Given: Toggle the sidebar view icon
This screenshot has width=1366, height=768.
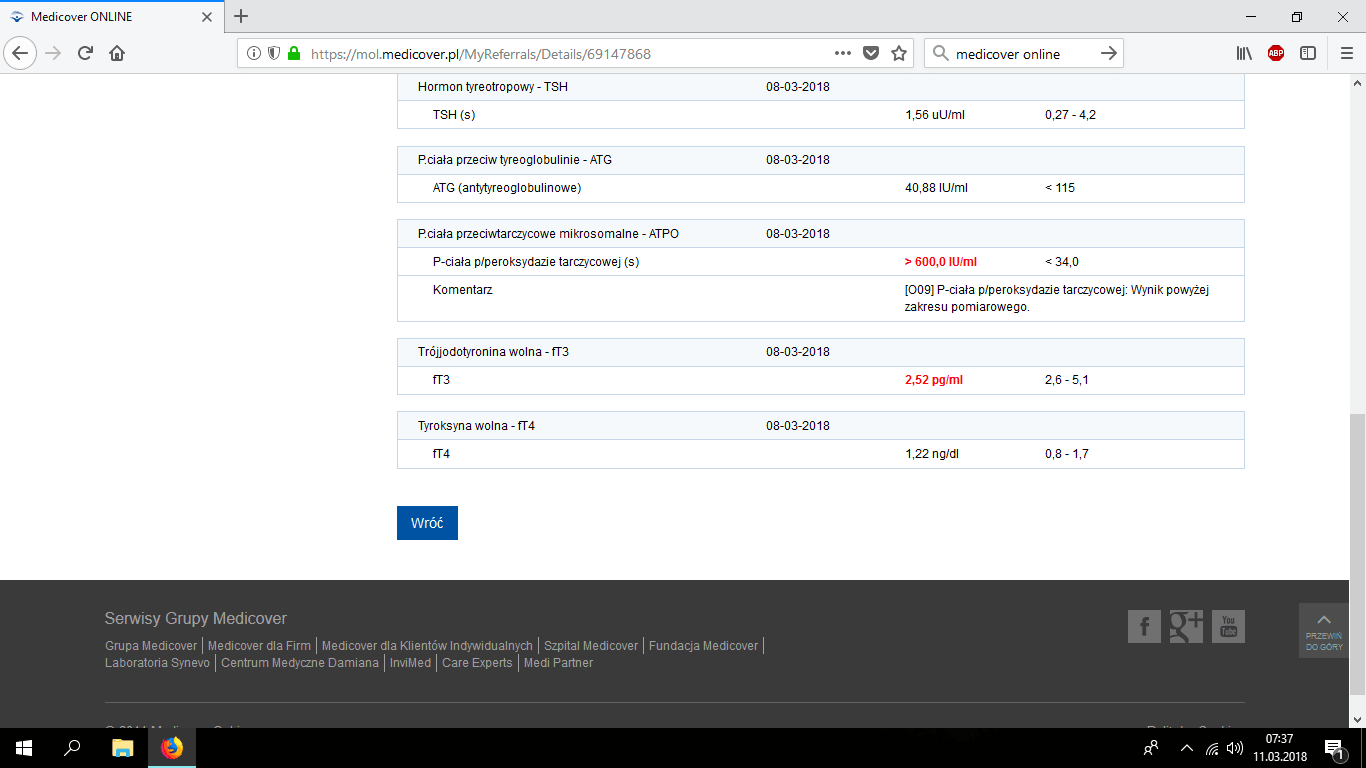Looking at the screenshot, I should click(1308, 54).
